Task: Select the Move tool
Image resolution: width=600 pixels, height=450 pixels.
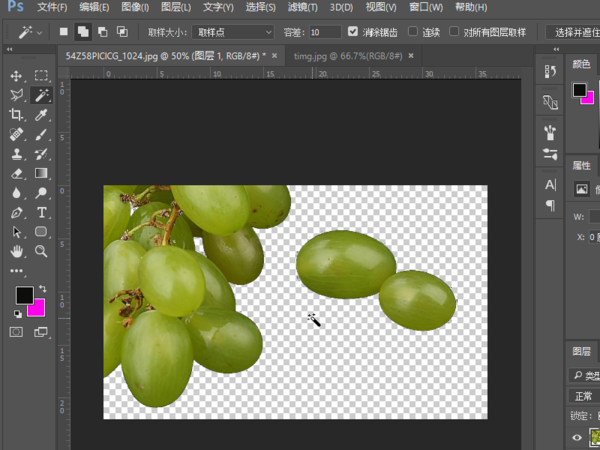Action: pyautogui.click(x=16, y=76)
